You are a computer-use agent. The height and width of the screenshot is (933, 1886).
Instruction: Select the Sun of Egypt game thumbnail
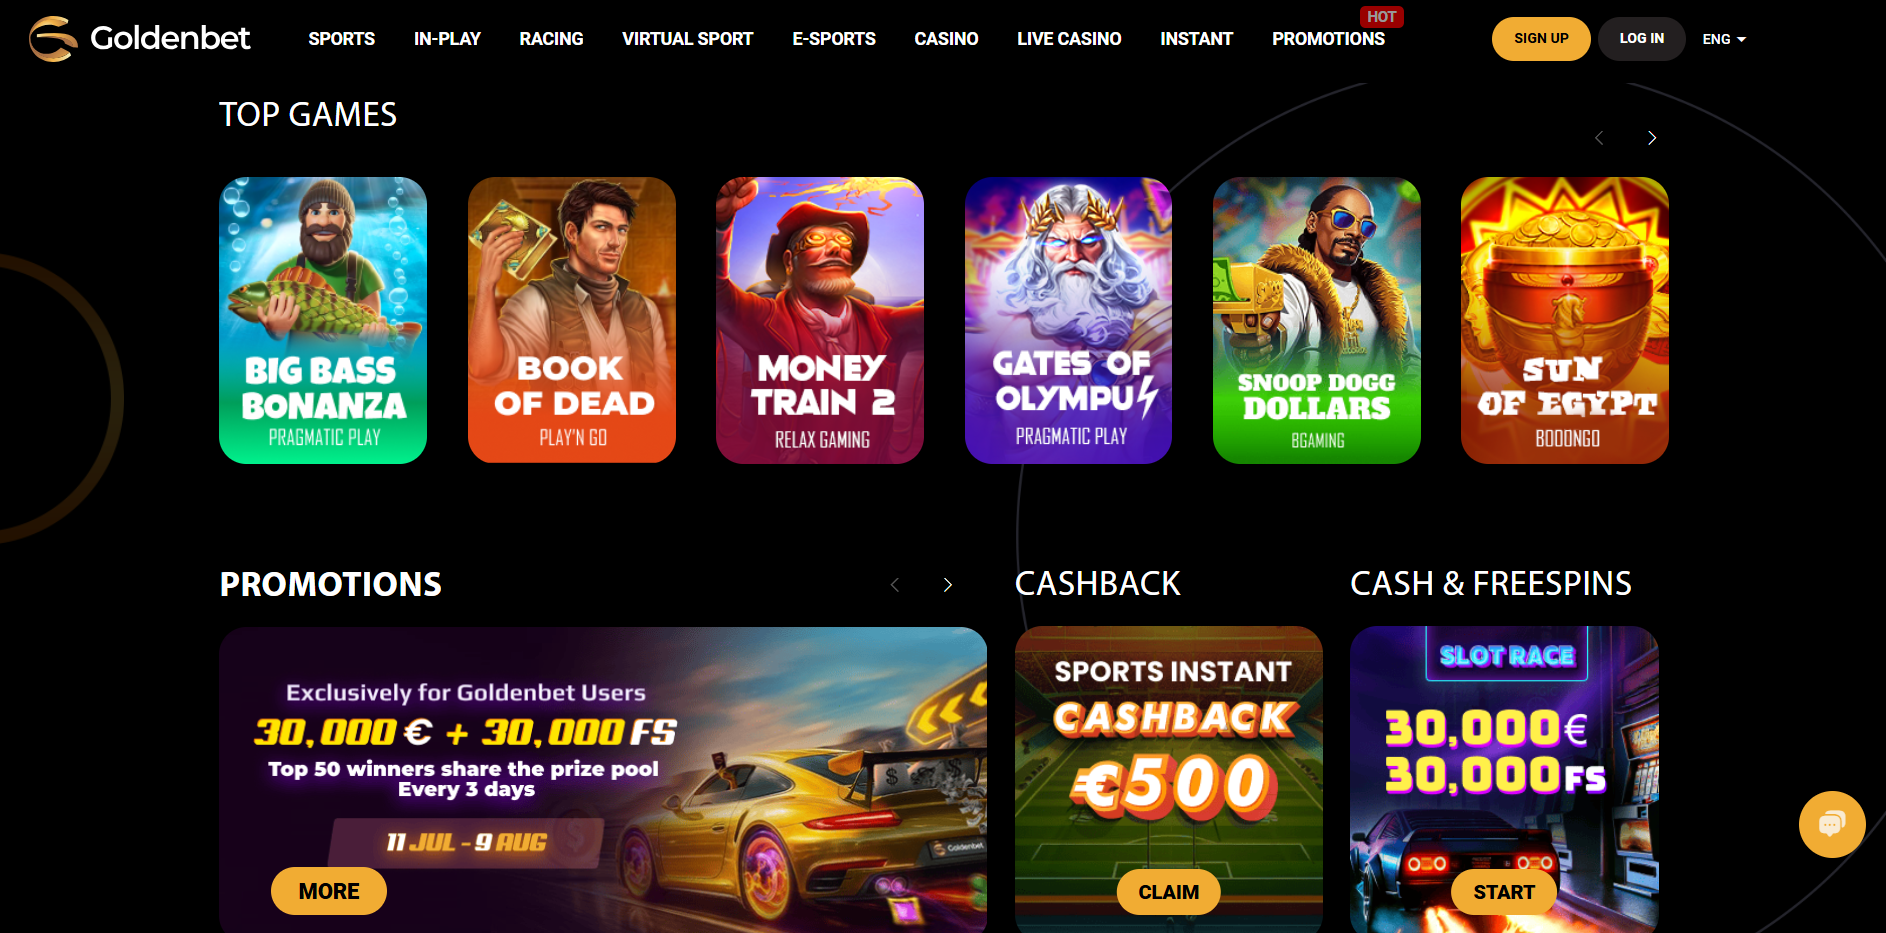tap(1565, 320)
